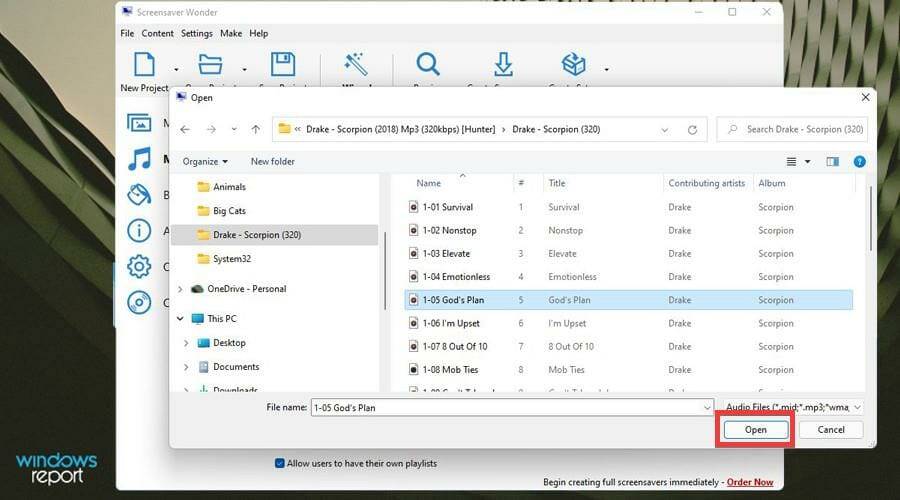Go back in the Open dialog

pos(185,130)
